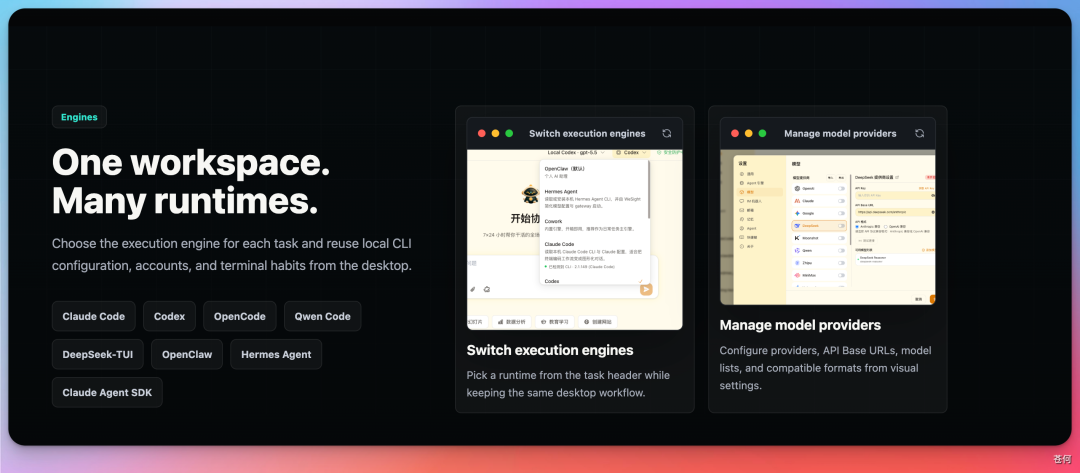The image size is (1080, 473).
Task: Click the OpenAI provider logo
Action: [797, 189]
